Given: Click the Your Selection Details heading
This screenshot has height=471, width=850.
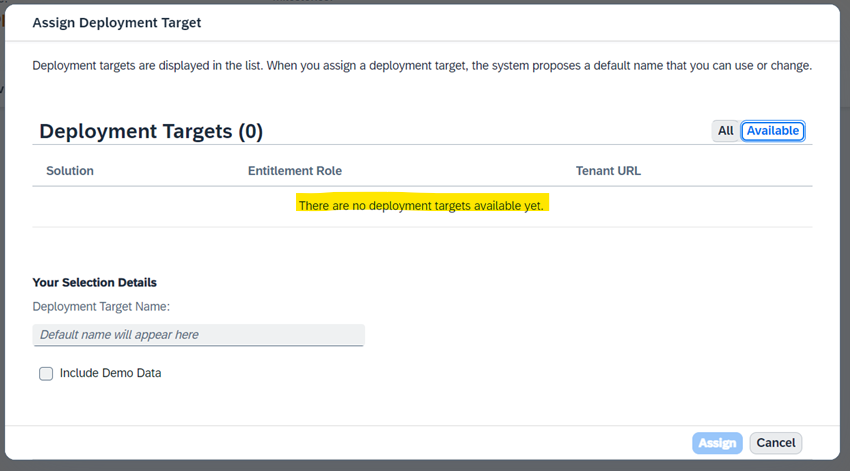Looking at the screenshot, I should pyautogui.click(x=94, y=282).
